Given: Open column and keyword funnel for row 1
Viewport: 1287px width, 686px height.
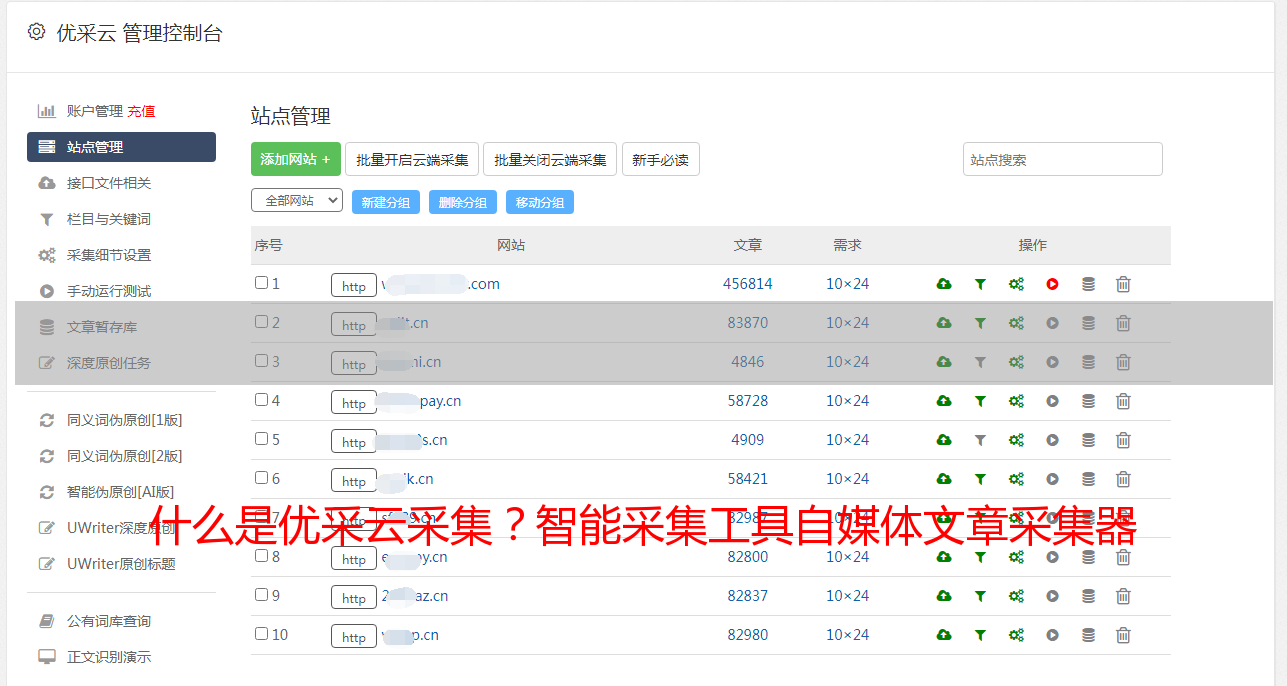Looking at the screenshot, I should click(x=980, y=284).
